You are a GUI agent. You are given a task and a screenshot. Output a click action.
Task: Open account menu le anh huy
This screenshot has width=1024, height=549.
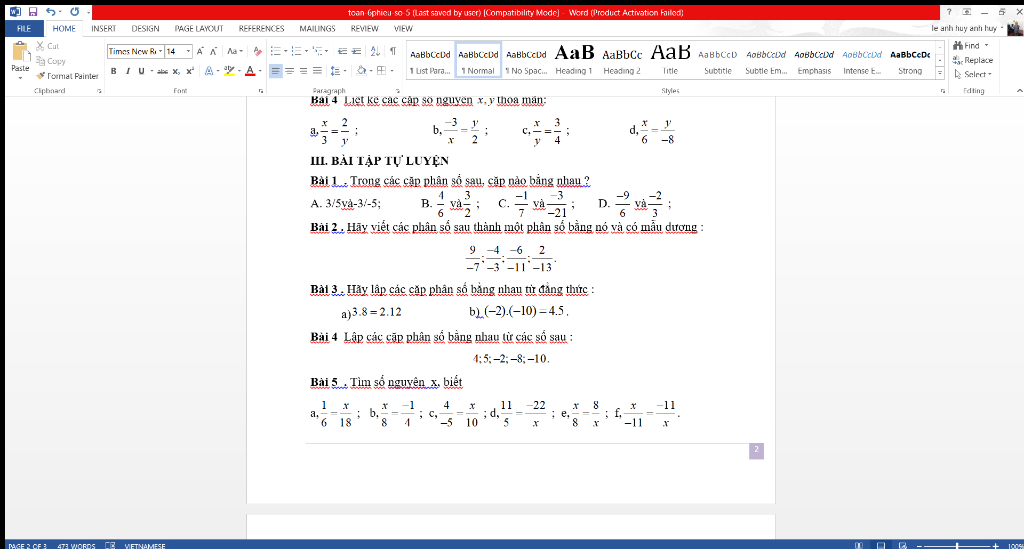pos(968,28)
